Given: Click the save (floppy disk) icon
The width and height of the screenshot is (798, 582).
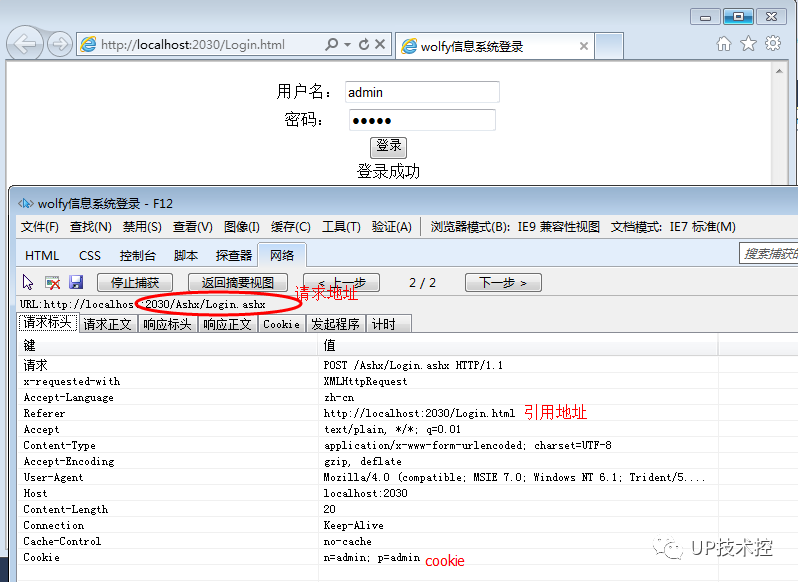Looking at the screenshot, I should point(76,282).
